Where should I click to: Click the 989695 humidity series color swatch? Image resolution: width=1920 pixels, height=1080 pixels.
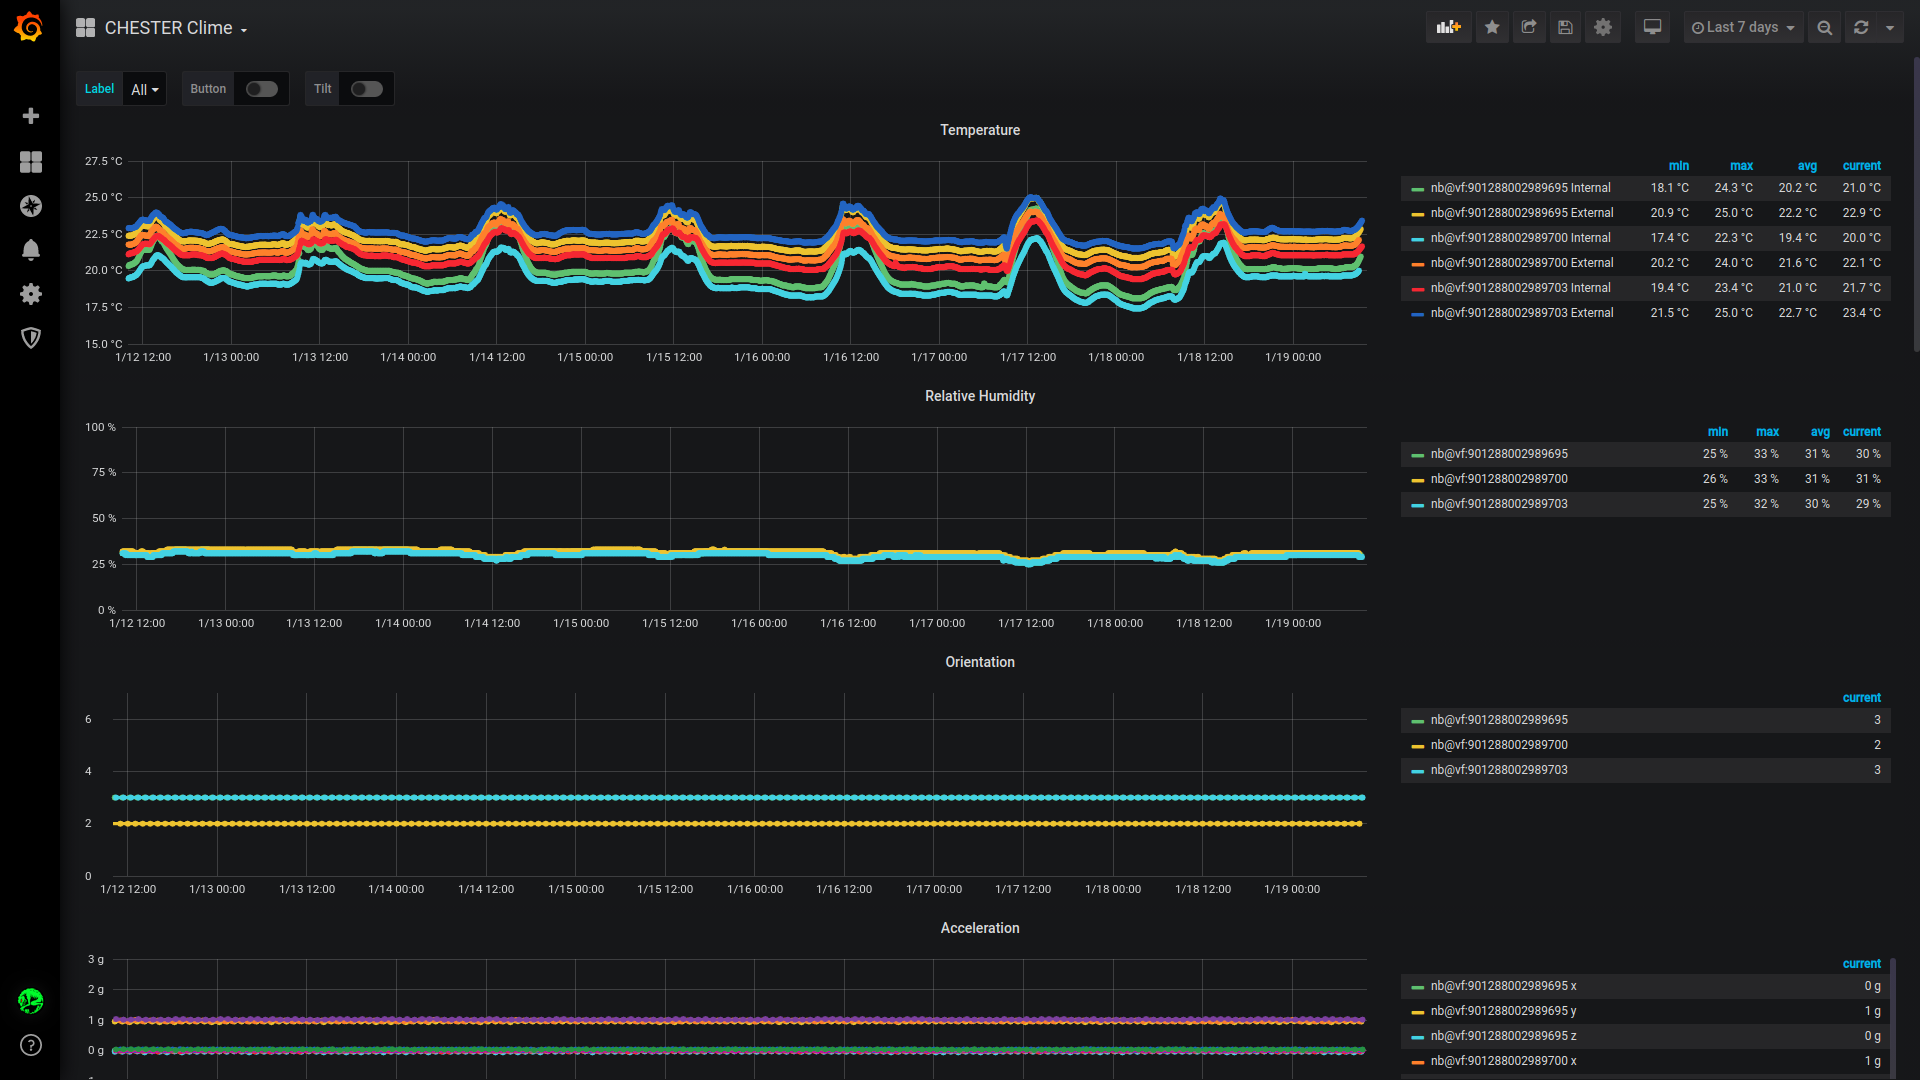click(x=1417, y=455)
